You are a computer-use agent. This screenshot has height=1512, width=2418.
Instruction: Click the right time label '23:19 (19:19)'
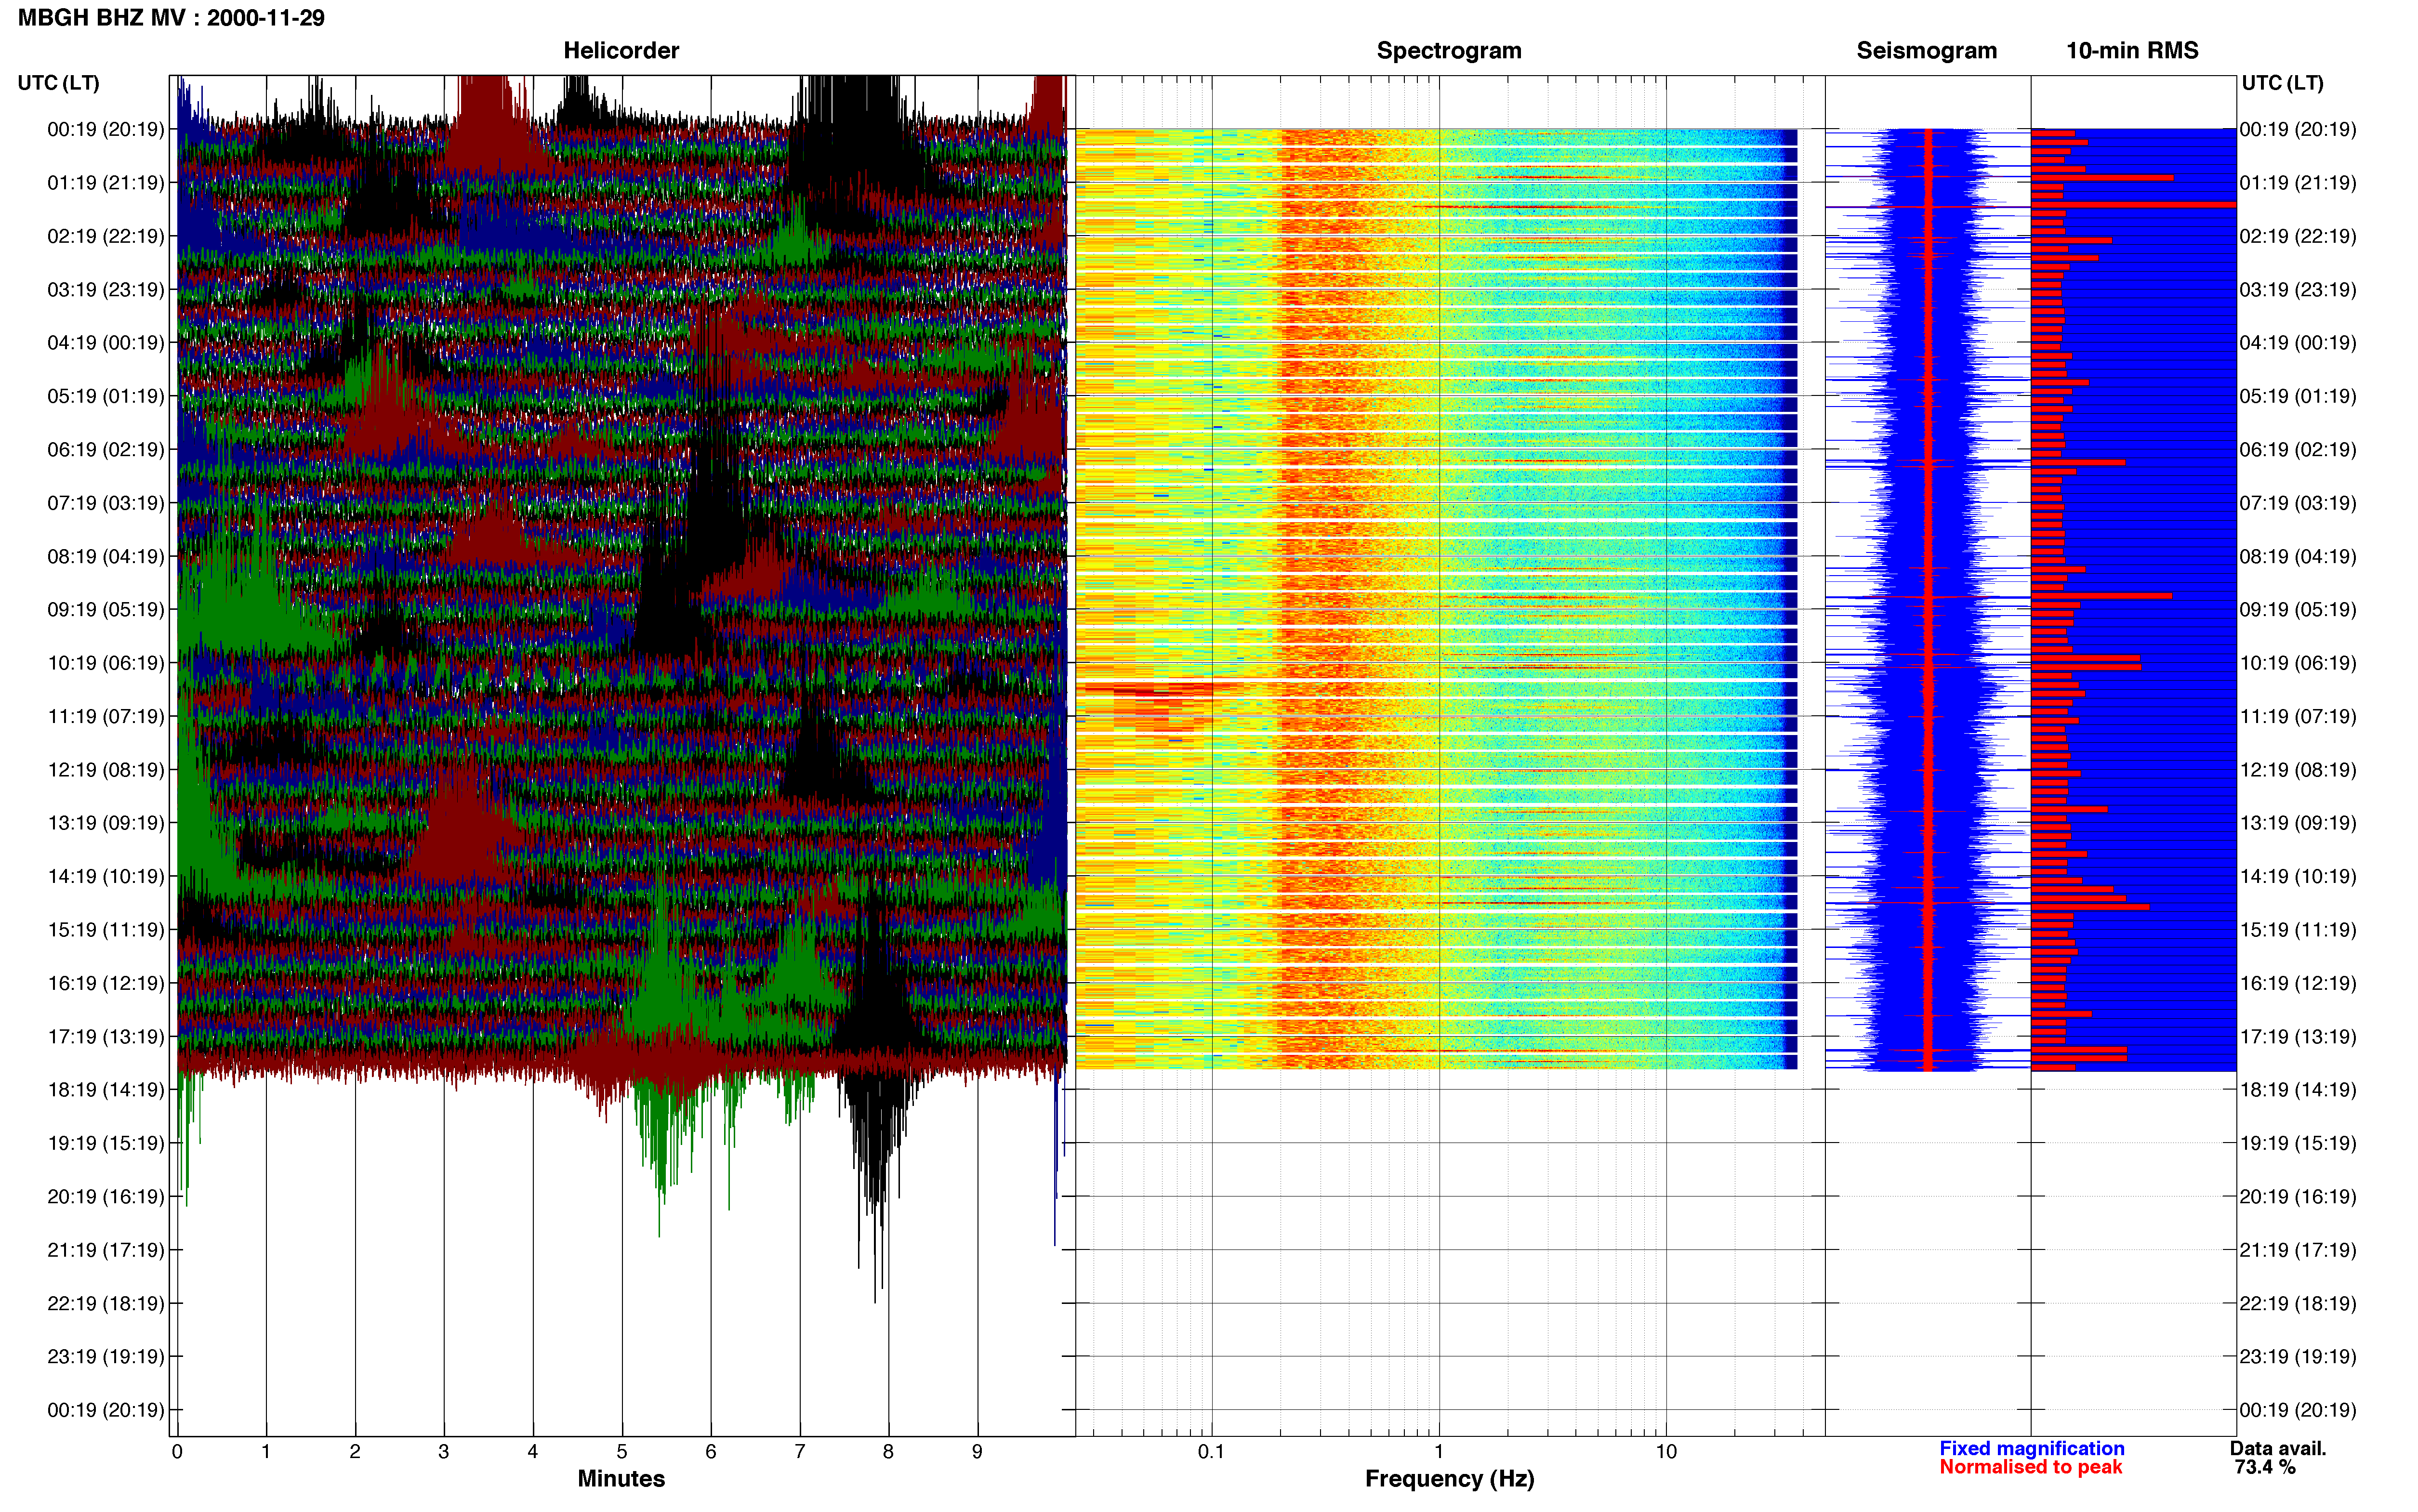[2298, 1357]
